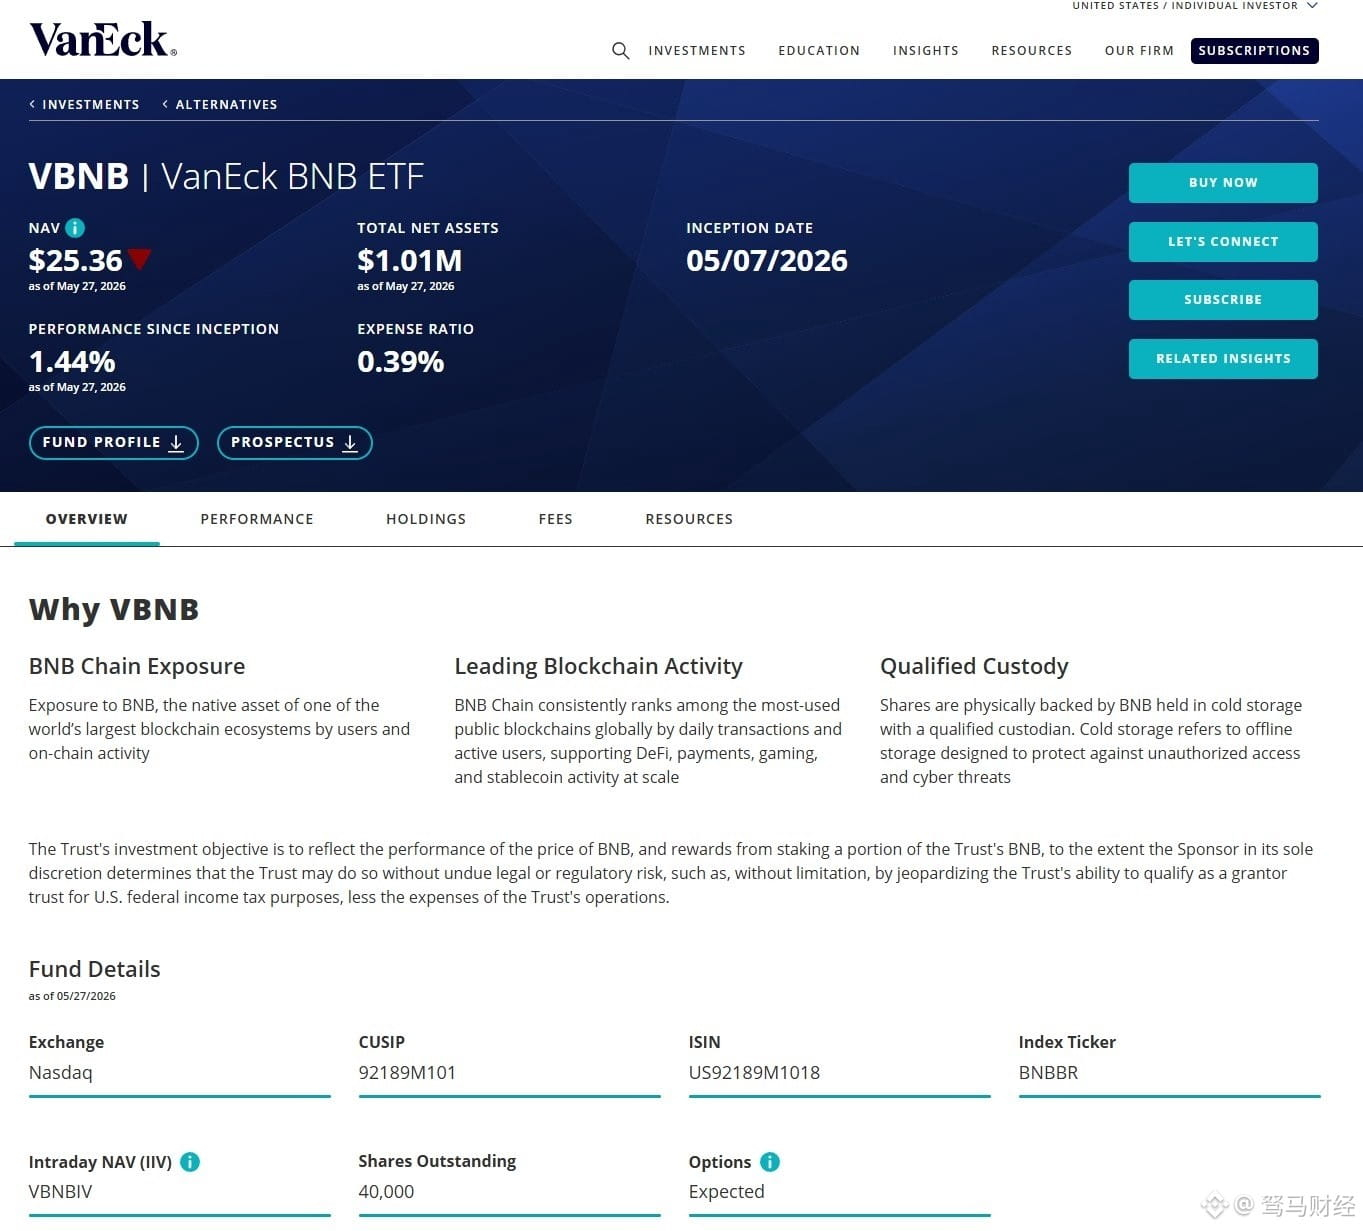1363x1231 pixels.
Task: Click the Qualified Custody heading
Action: click(974, 666)
